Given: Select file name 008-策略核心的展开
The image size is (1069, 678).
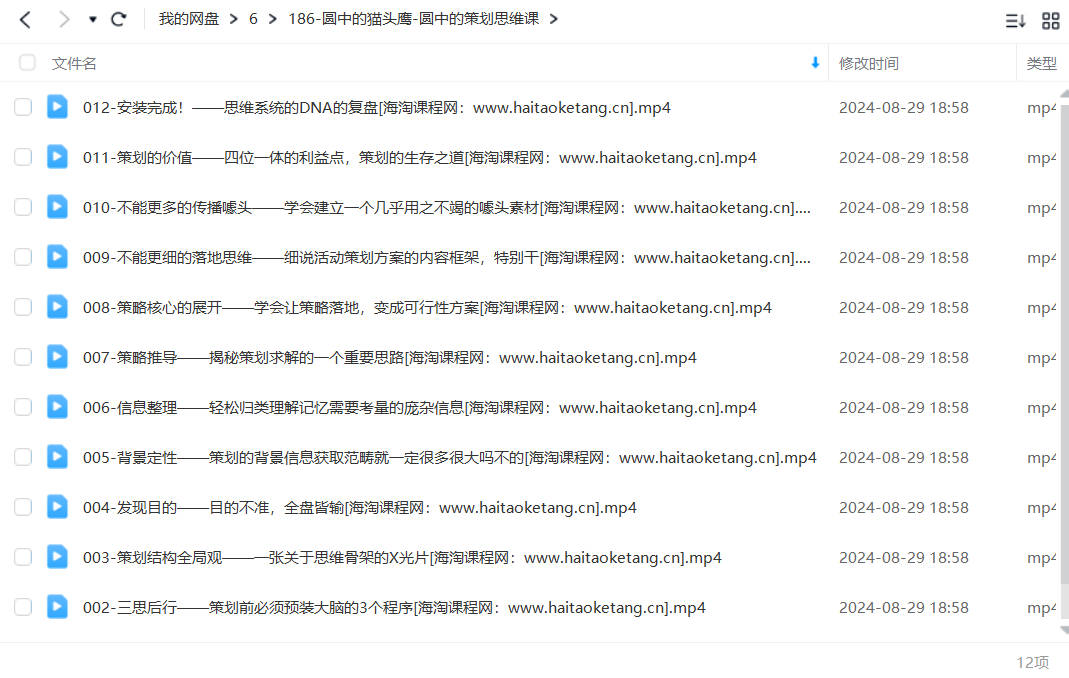Looking at the screenshot, I should click(x=427, y=308).
